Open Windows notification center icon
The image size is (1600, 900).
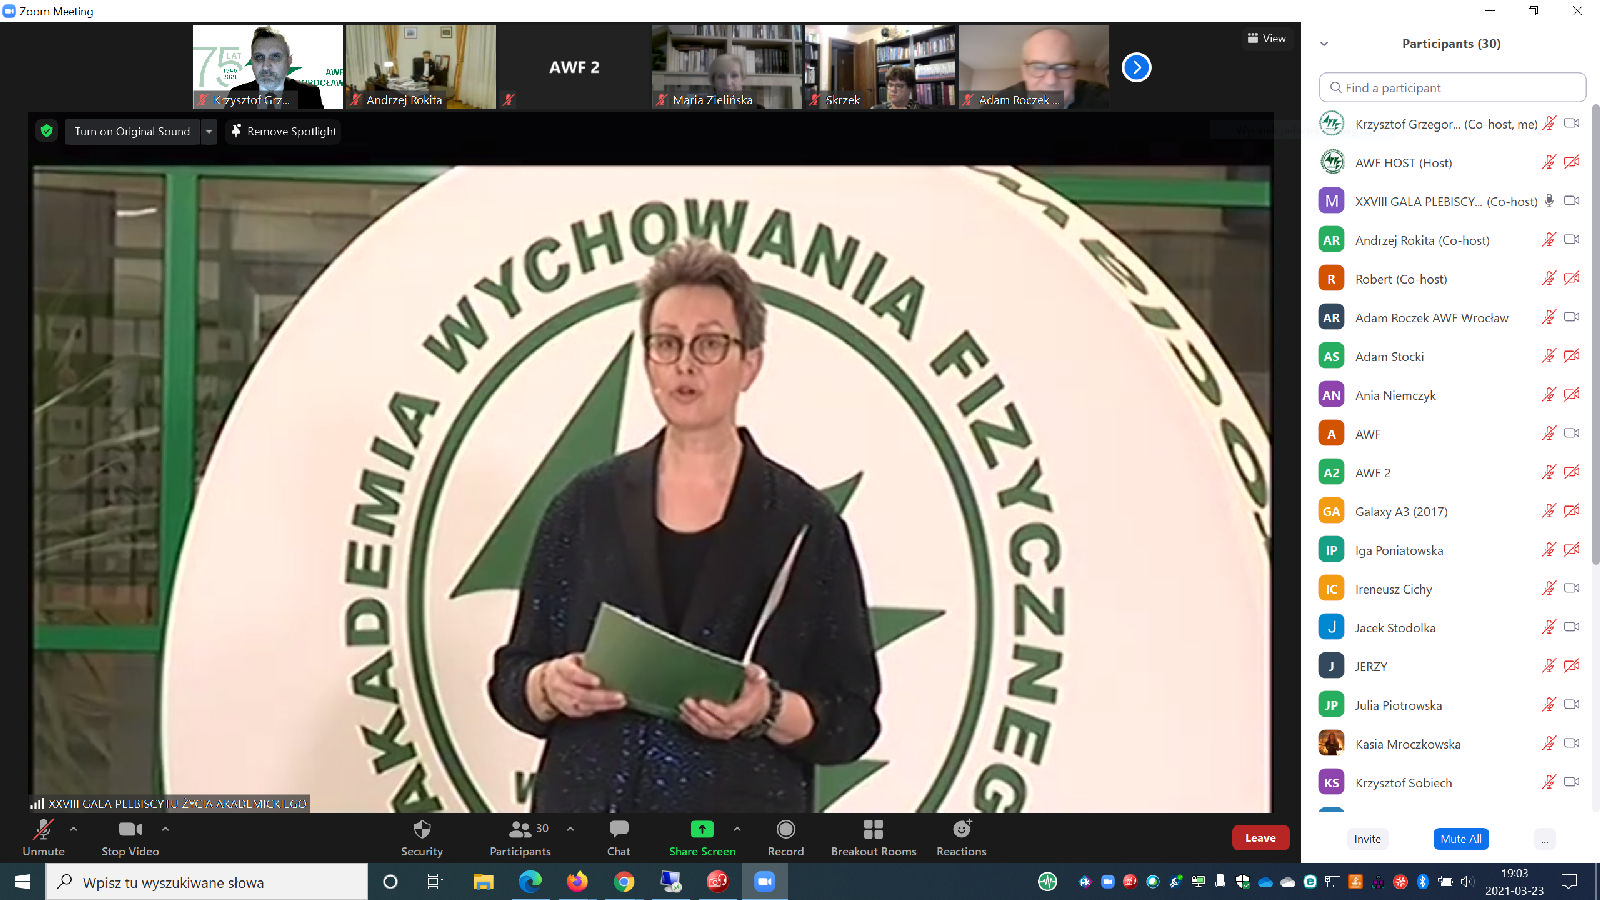pos(1570,881)
